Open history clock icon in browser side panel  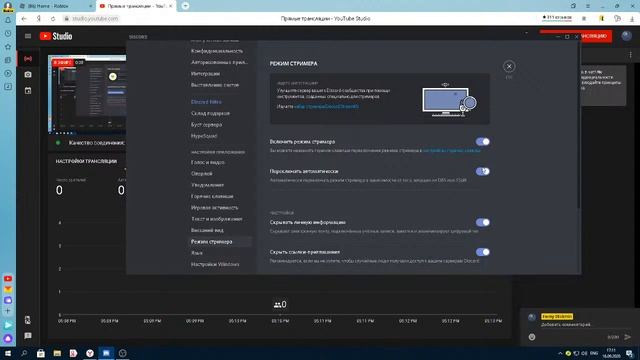tap(8, 33)
